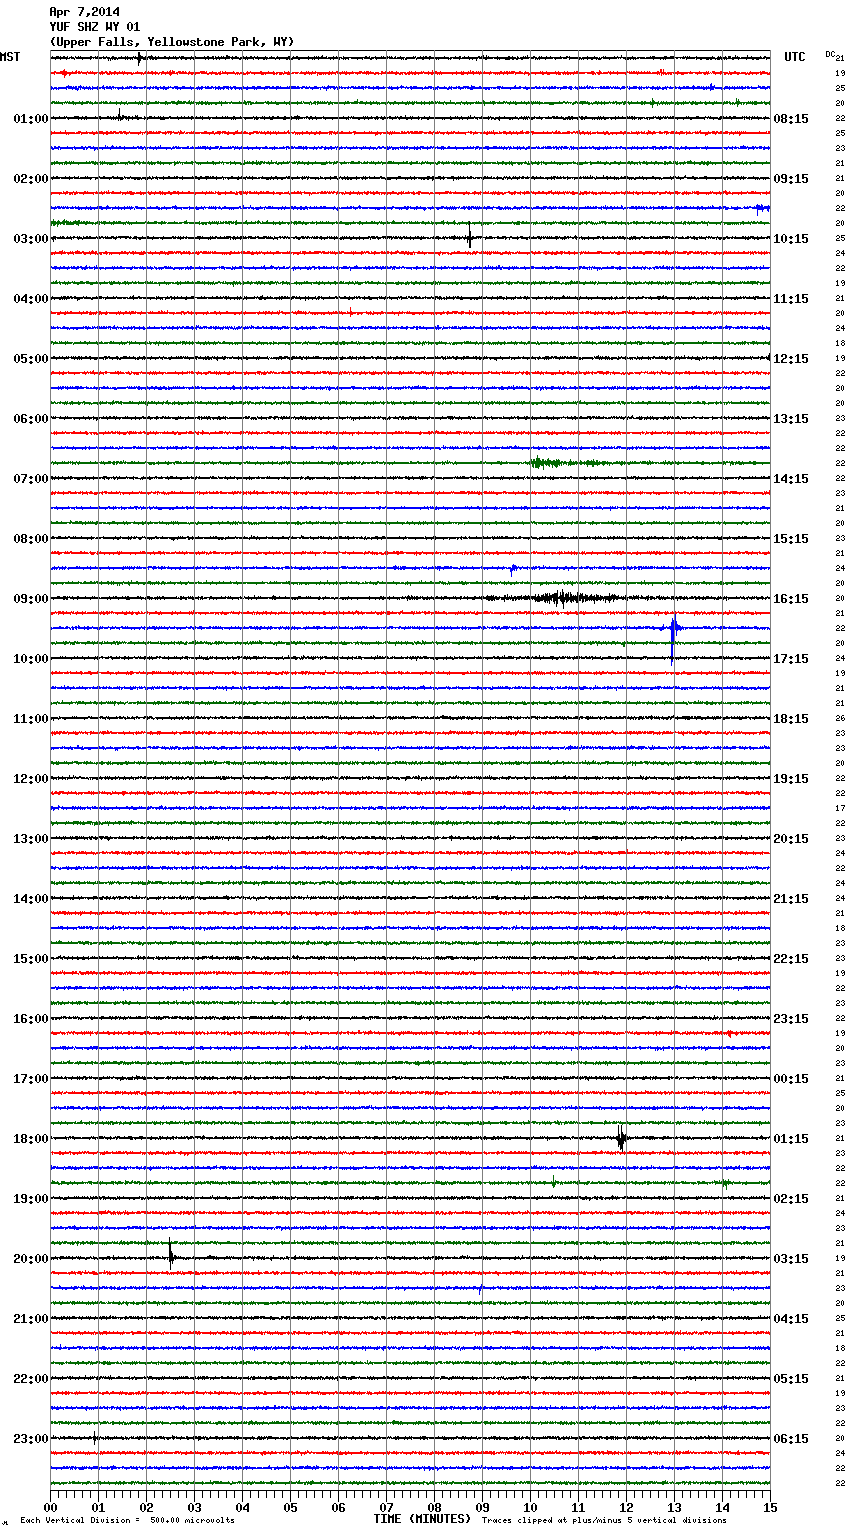
Task: Click the black spike on the topmost trace
Action: 140,58
